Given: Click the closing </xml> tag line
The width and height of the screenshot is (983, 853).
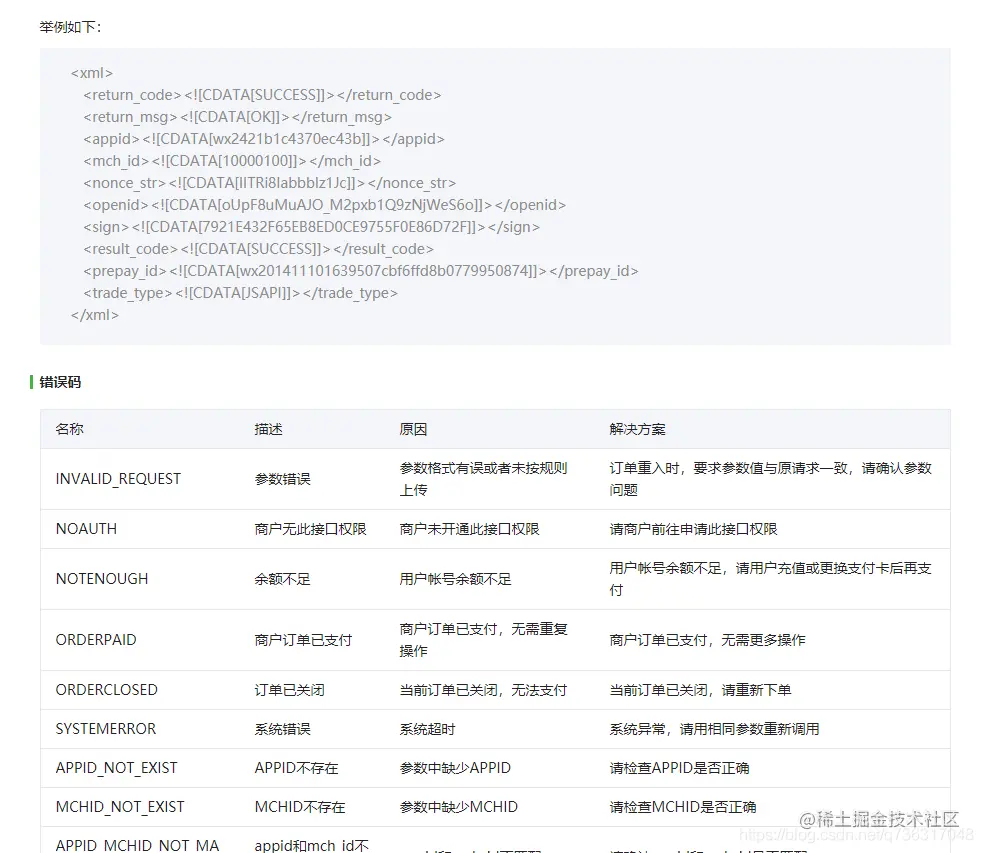Looking at the screenshot, I should (x=95, y=315).
